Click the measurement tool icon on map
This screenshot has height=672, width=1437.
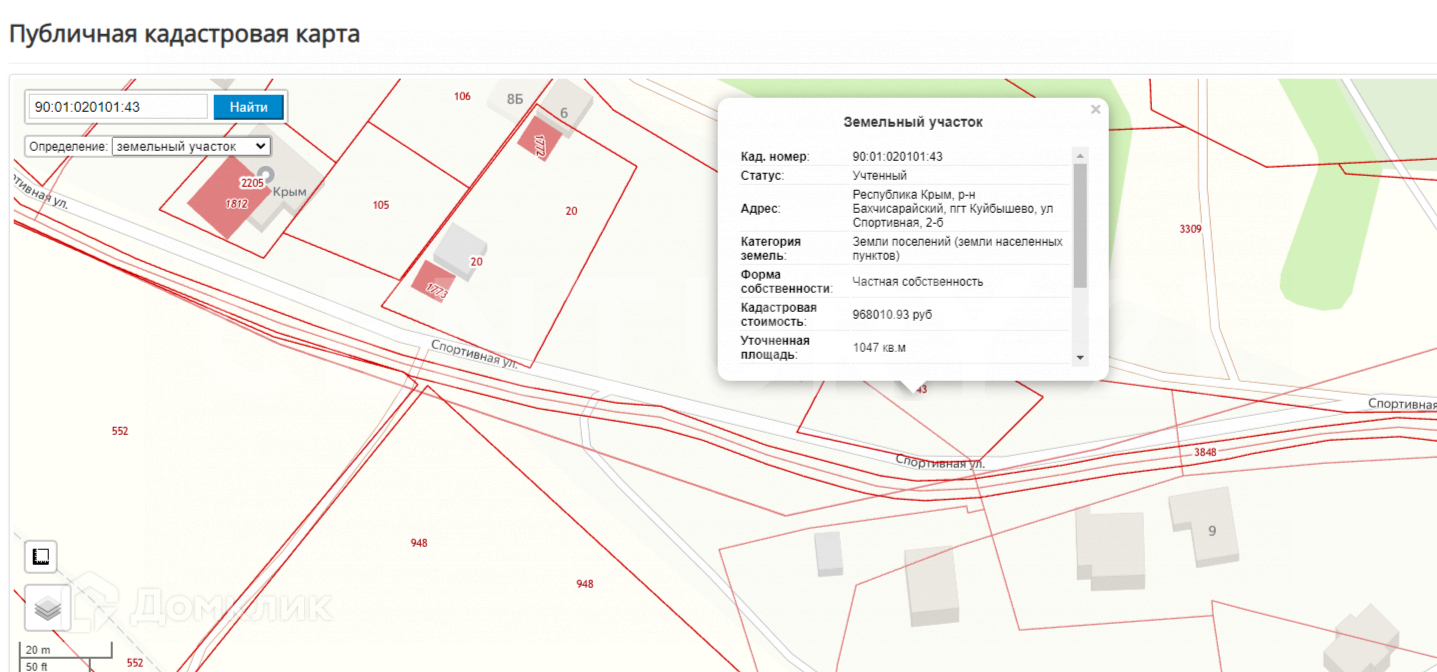[41, 557]
